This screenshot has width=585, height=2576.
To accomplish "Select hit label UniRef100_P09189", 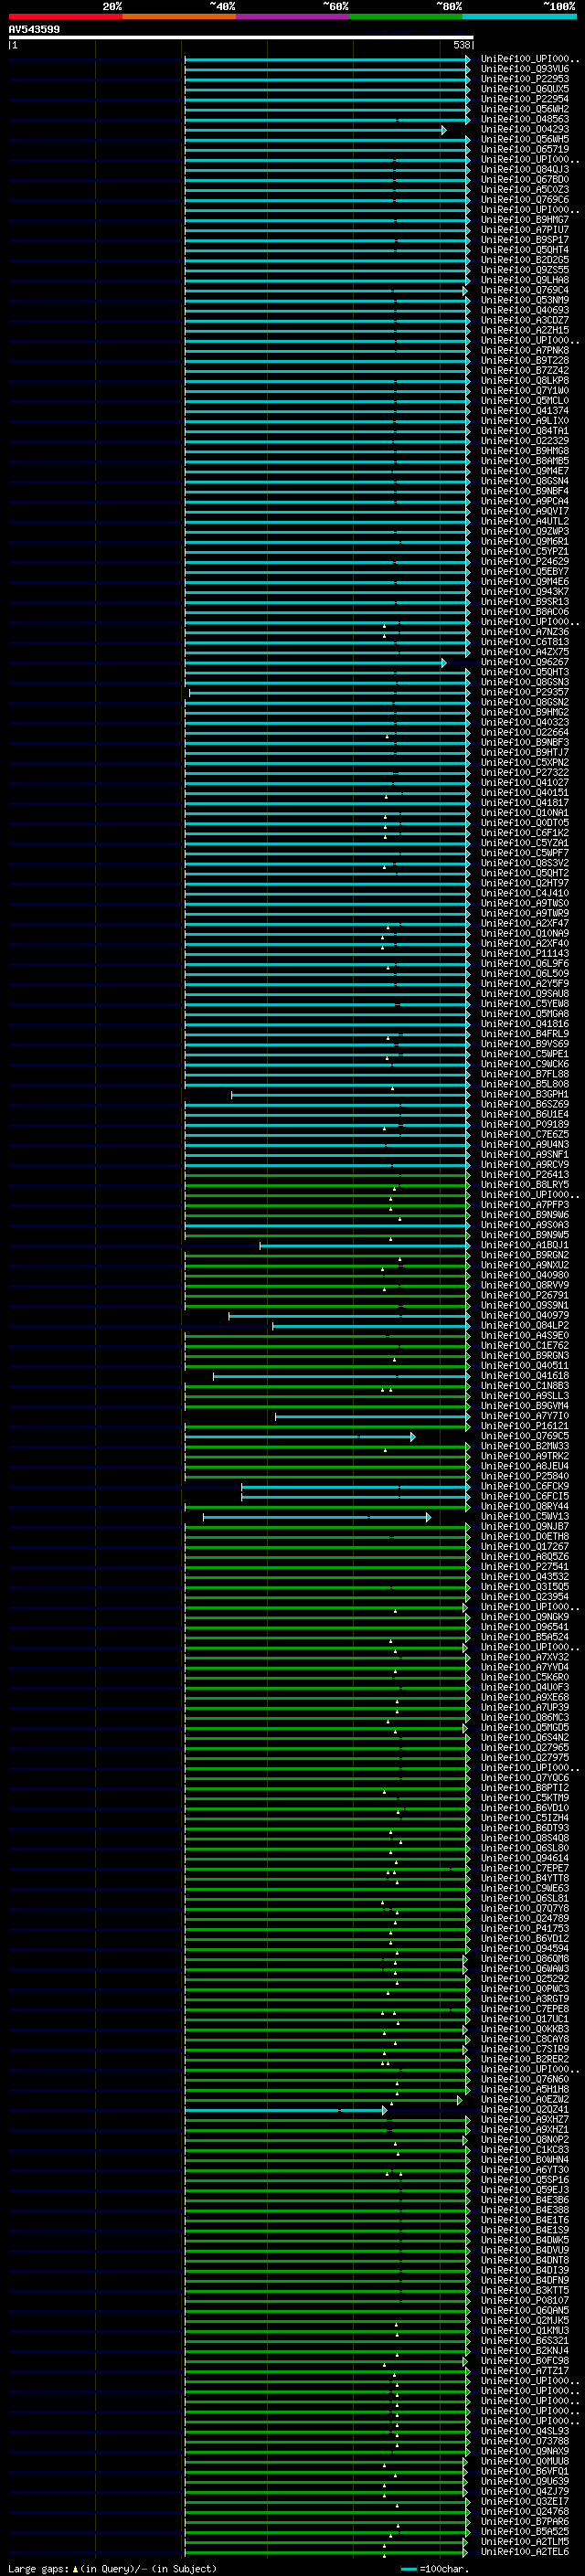I will [x=525, y=1124].
